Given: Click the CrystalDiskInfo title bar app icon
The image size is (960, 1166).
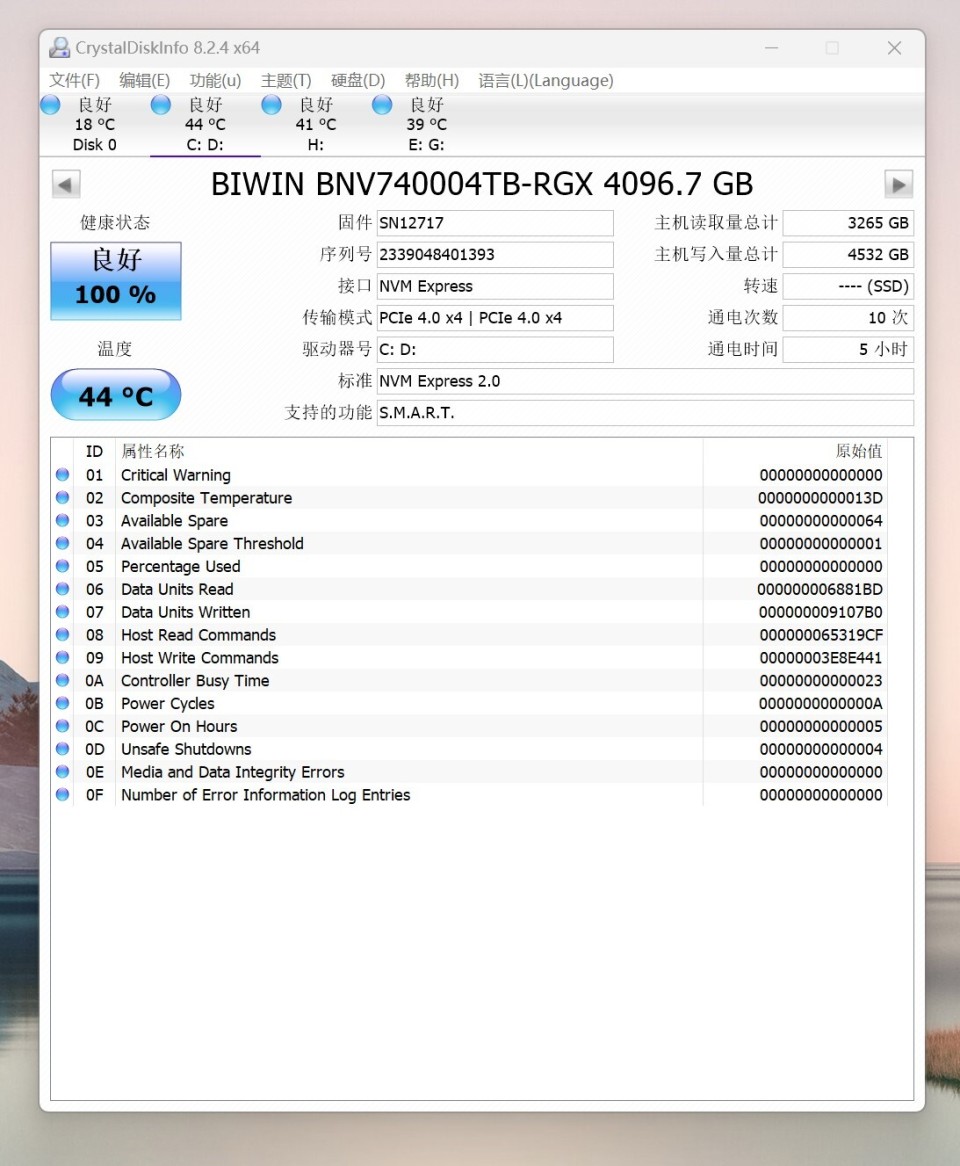Looking at the screenshot, I should pyautogui.click(x=59, y=48).
